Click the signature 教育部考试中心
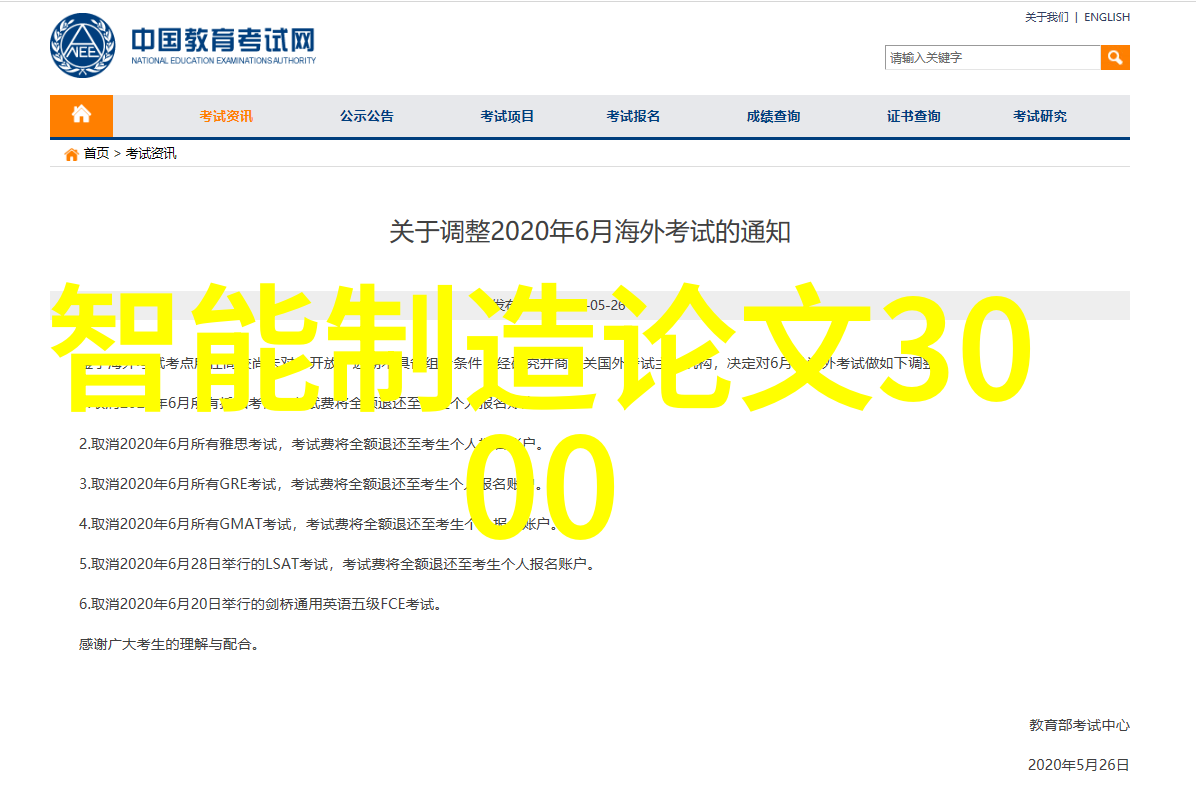Image resolution: width=1196 pixels, height=800 pixels. click(x=1079, y=725)
